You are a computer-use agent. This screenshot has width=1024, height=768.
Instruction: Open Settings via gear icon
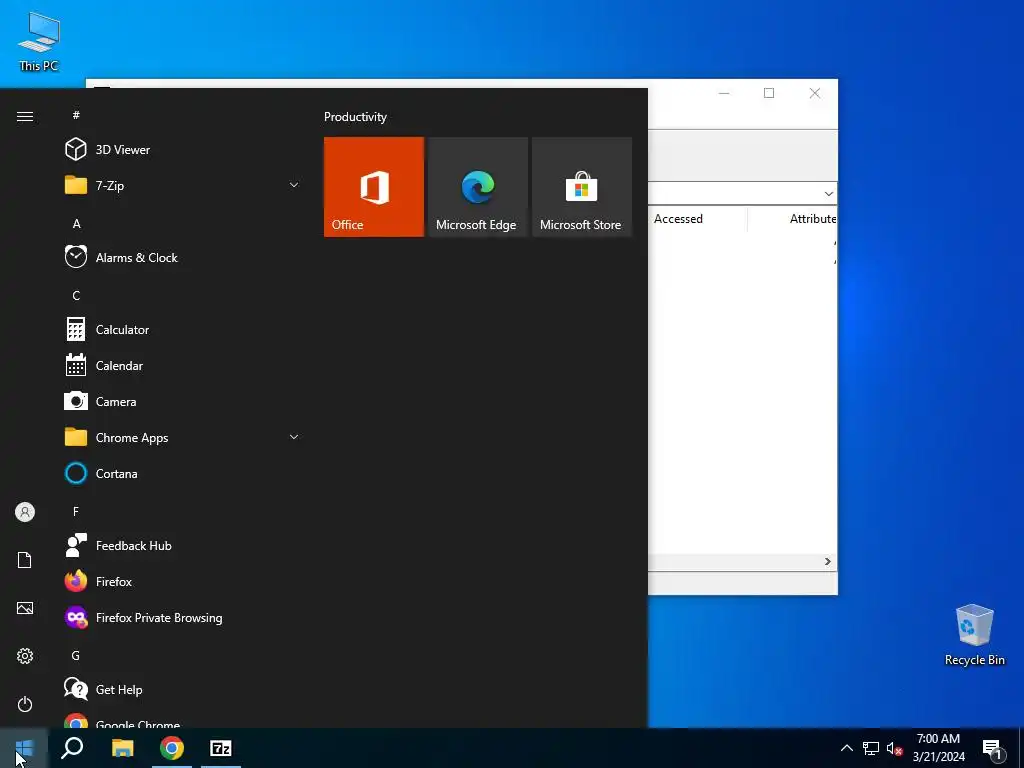(25, 656)
